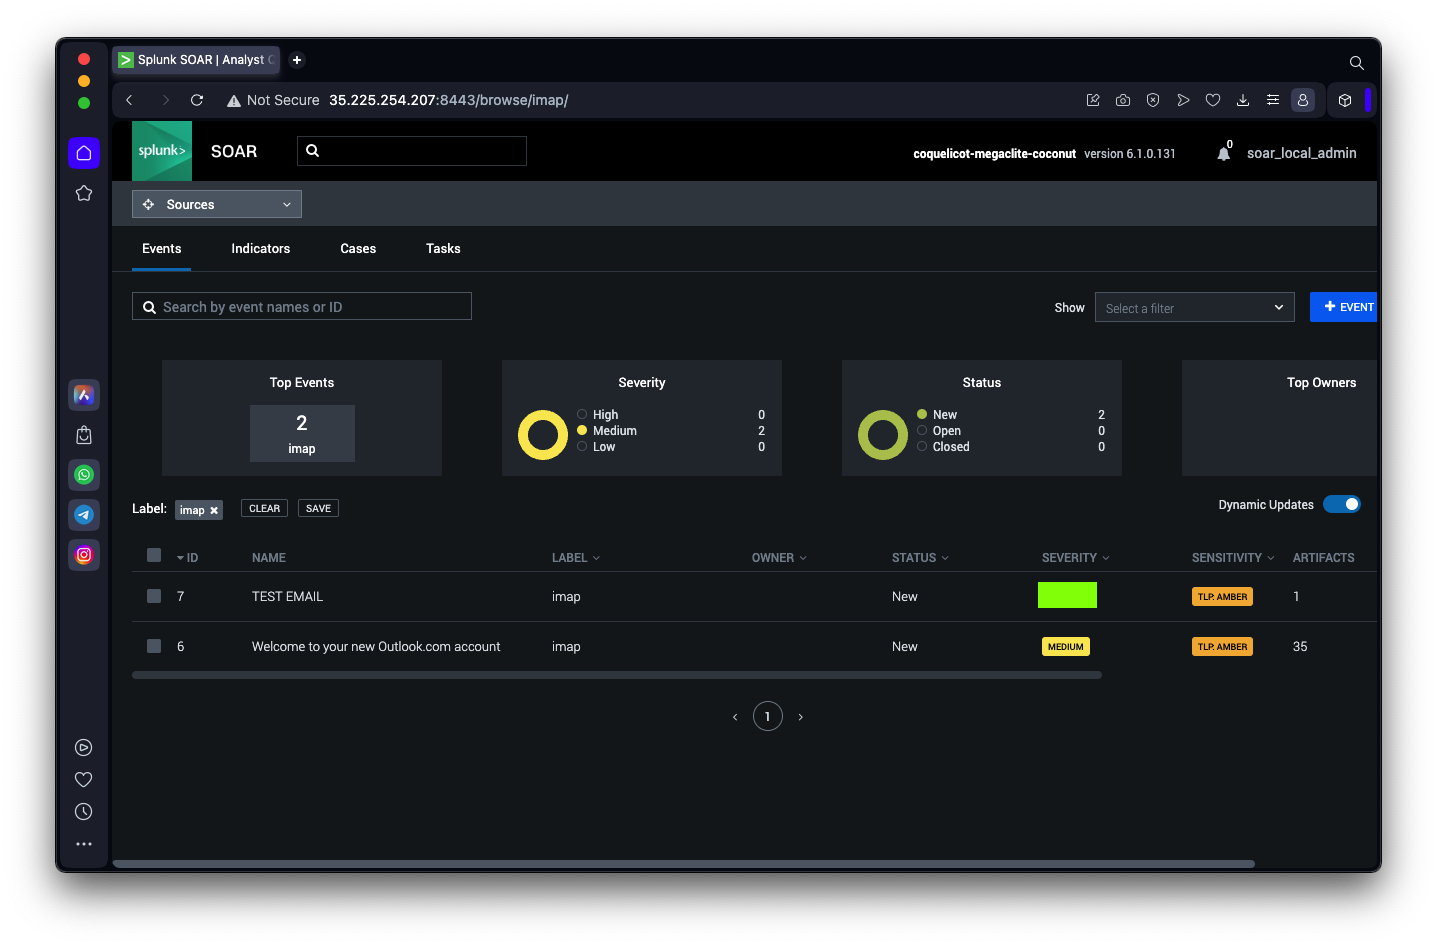1437x946 pixels.
Task: Open the notifications bell icon
Action: [1223, 153]
